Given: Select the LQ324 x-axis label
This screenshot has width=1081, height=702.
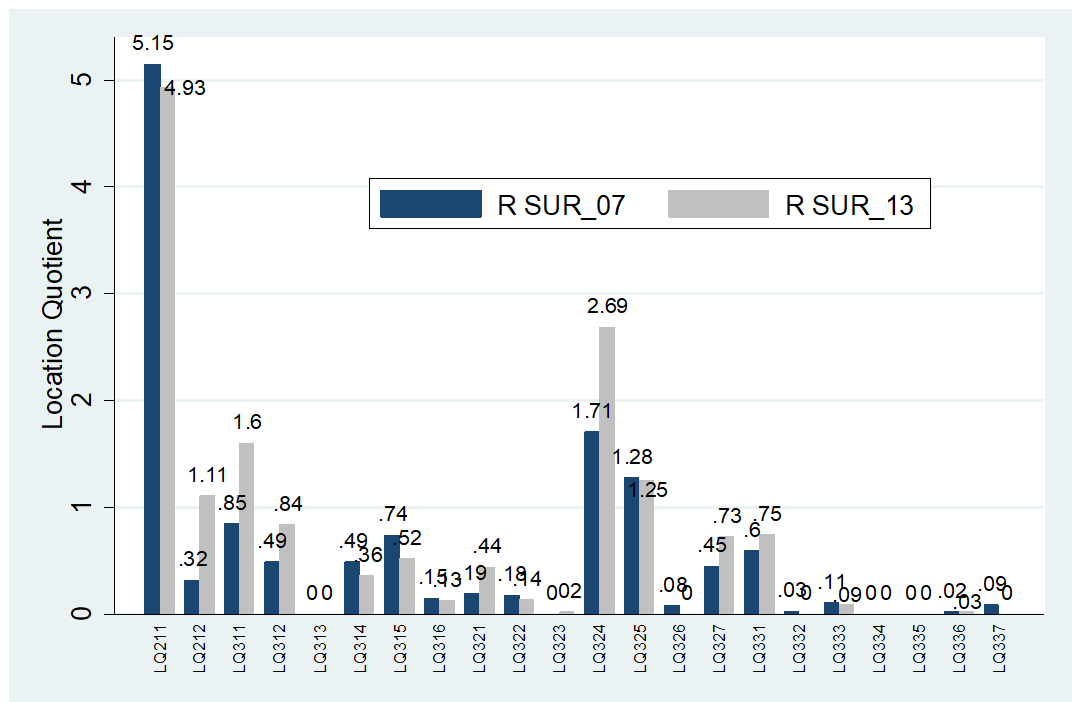Looking at the screenshot, I should (600, 652).
